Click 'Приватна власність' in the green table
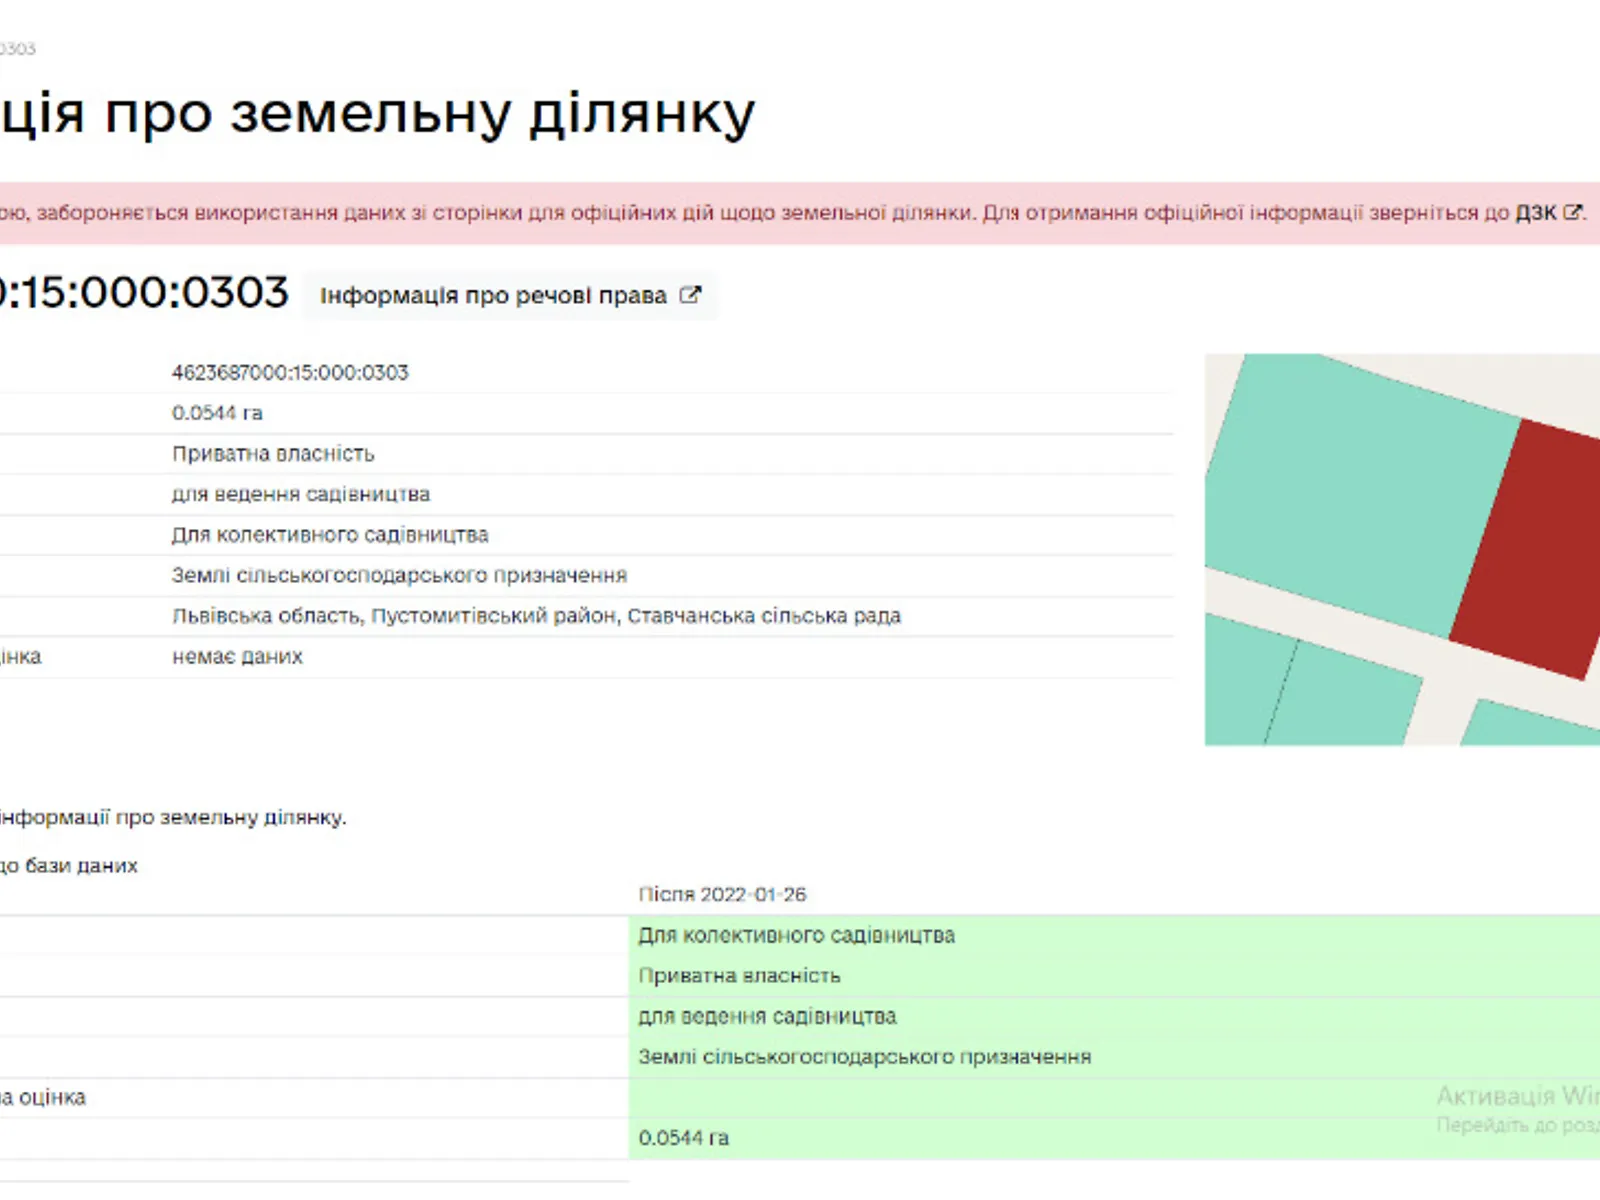Viewport: 1600px width, 1200px height. tap(740, 976)
